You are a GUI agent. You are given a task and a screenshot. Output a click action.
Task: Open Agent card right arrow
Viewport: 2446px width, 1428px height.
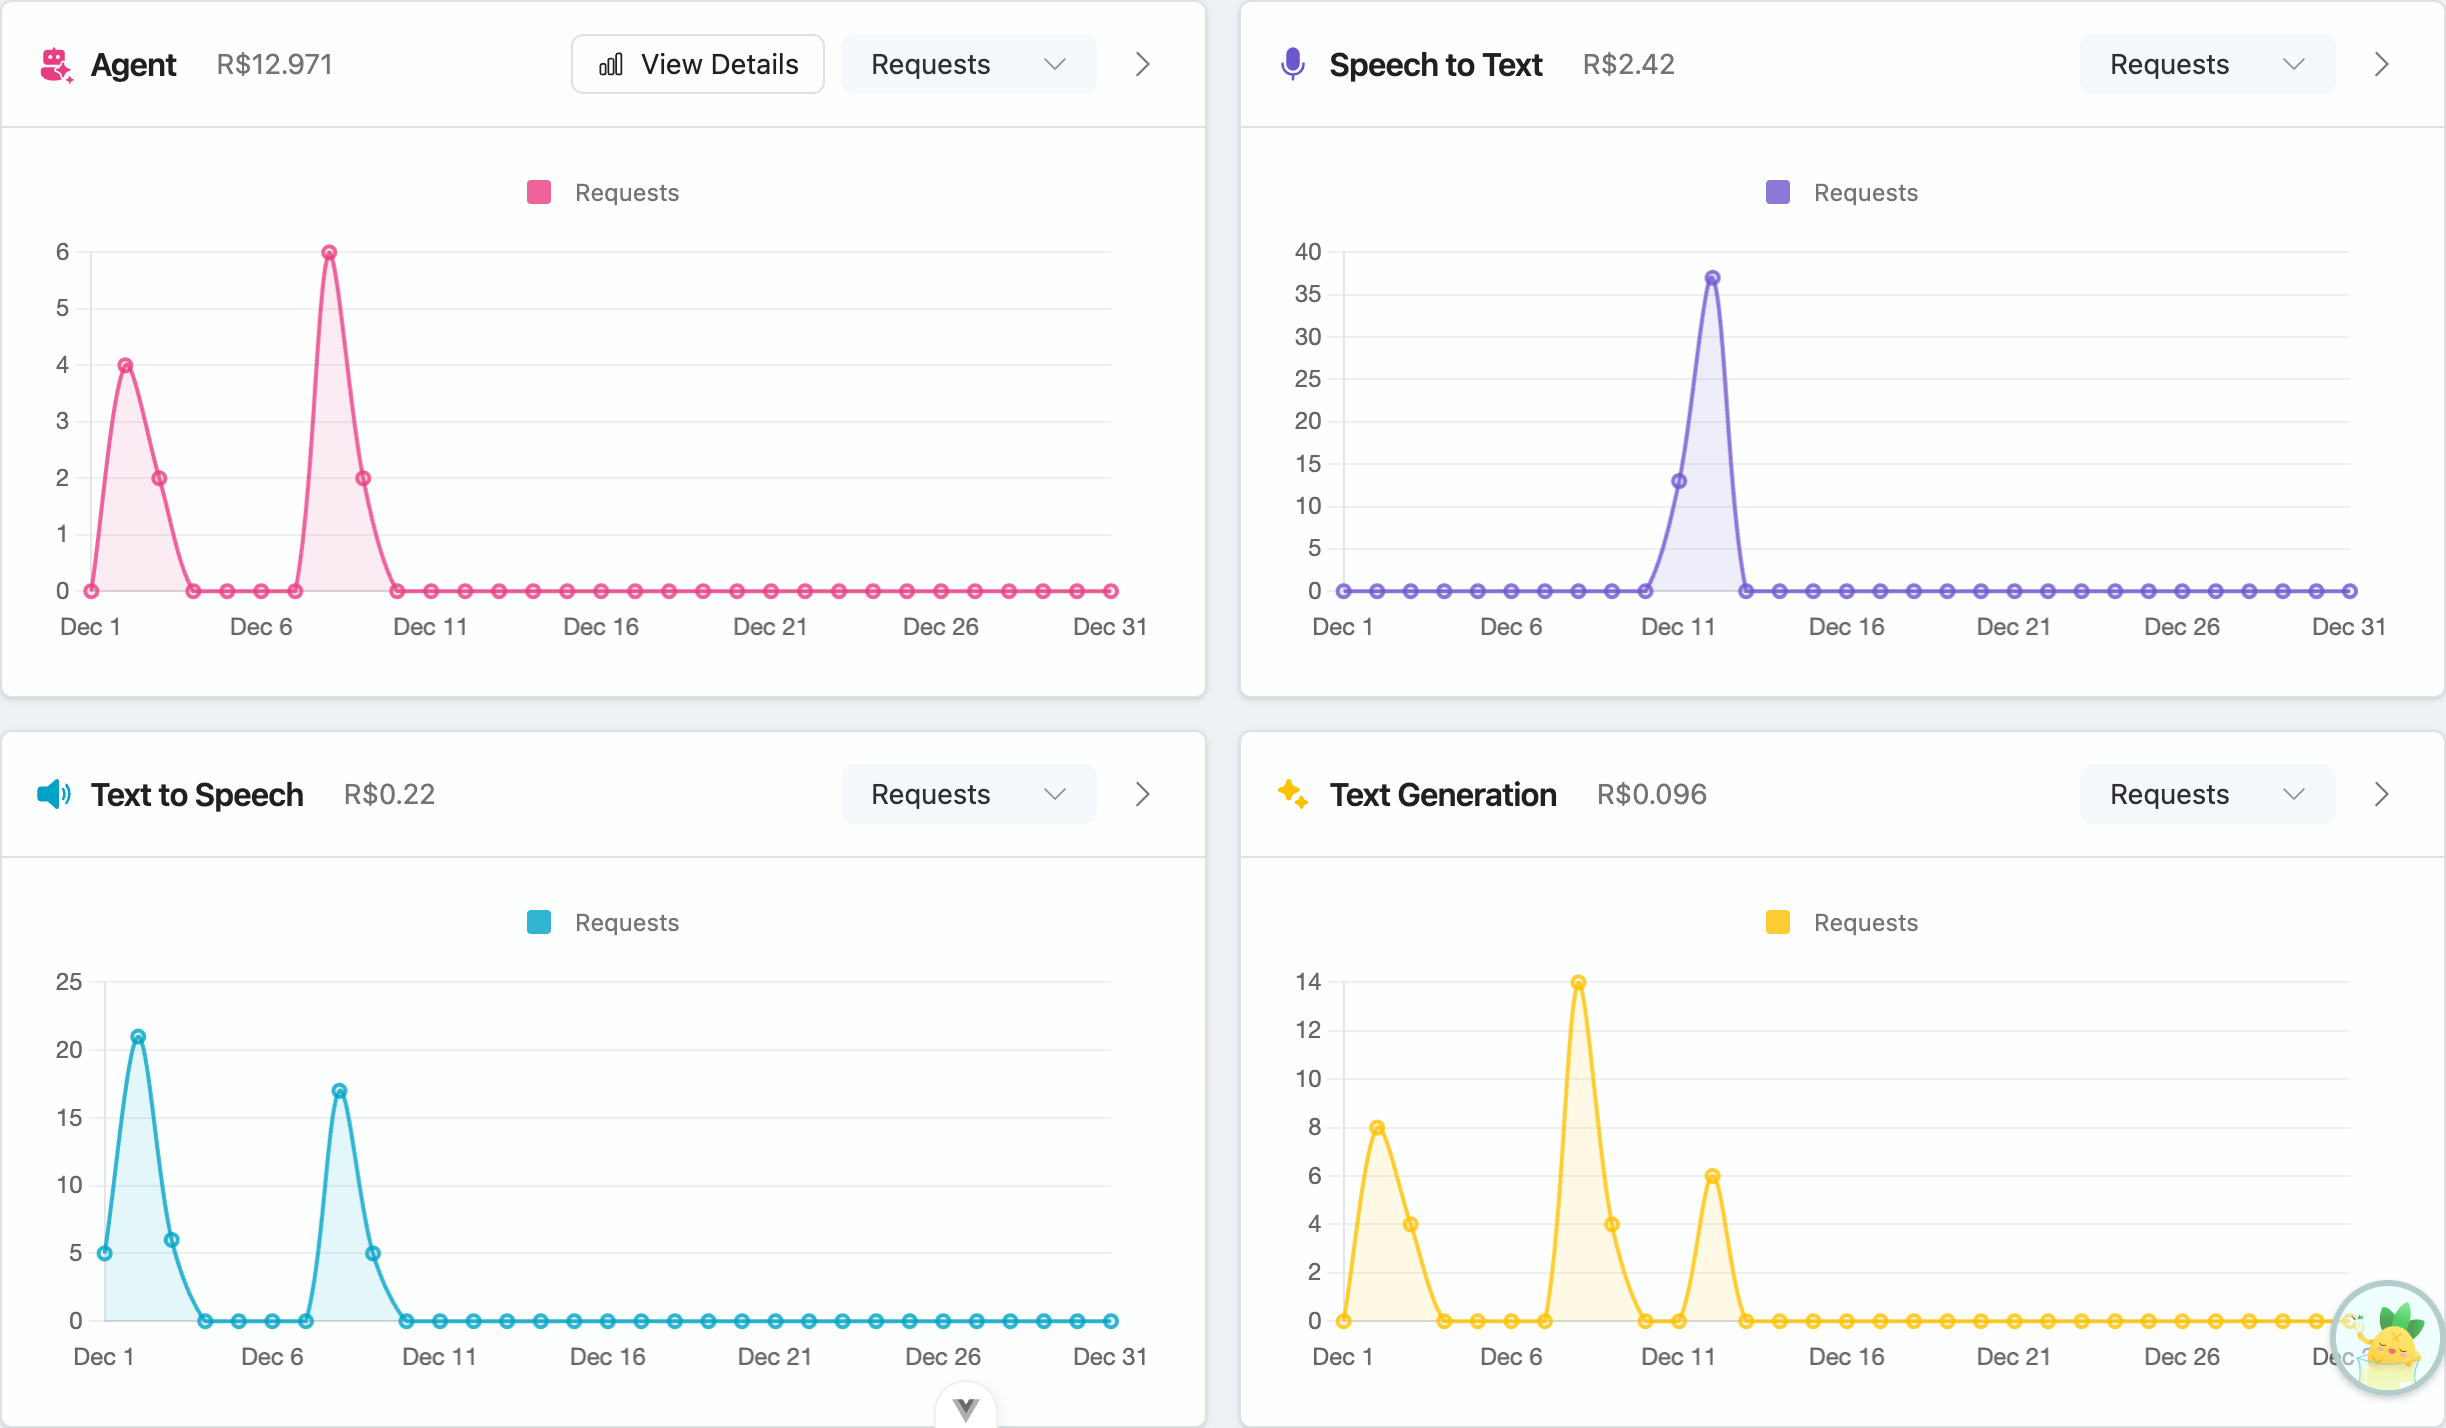(1143, 65)
